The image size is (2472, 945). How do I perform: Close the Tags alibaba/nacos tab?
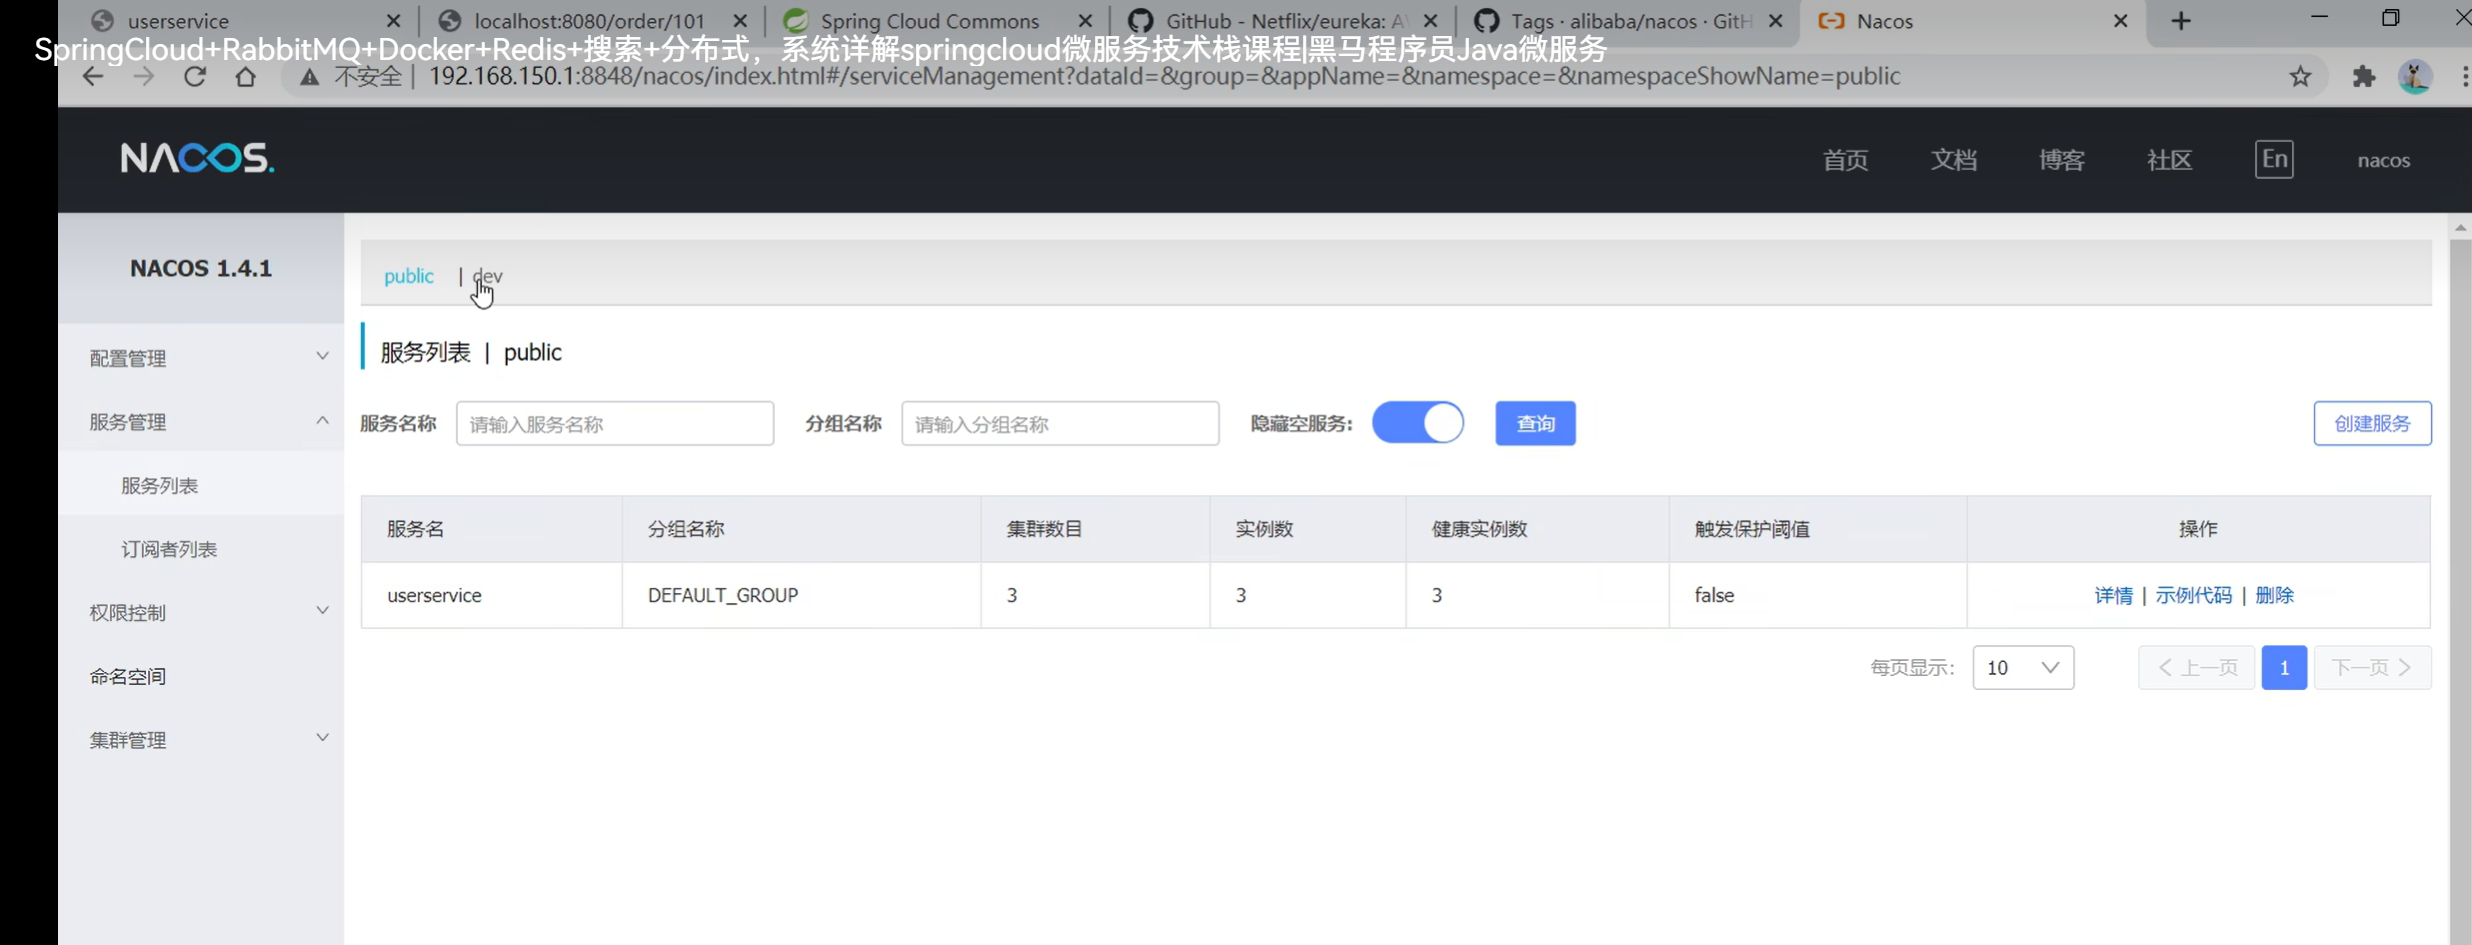coord(1776,21)
